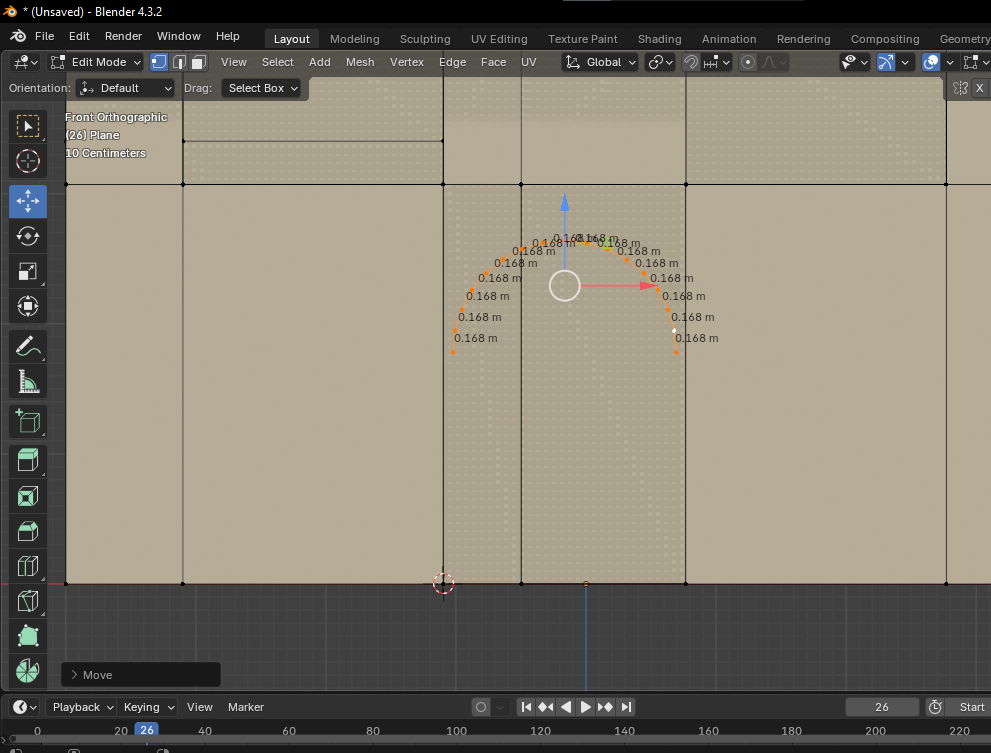Image resolution: width=991 pixels, height=753 pixels.
Task: Jump to next keyframe
Action: pyautogui.click(x=605, y=707)
